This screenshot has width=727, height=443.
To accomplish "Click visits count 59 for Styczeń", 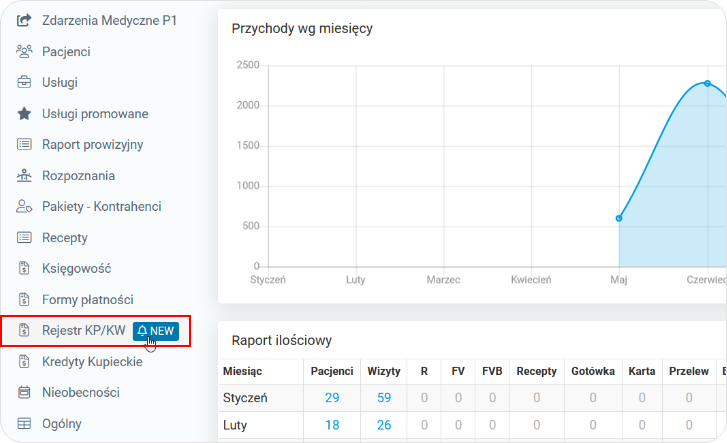I will [384, 398].
